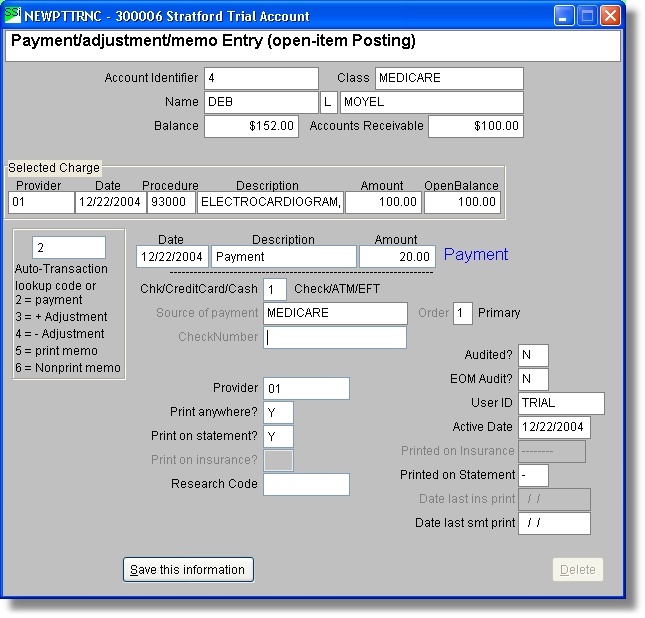Click the Printed on Statement field
This screenshot has width=645, height=618.
[x=534, y=475]
